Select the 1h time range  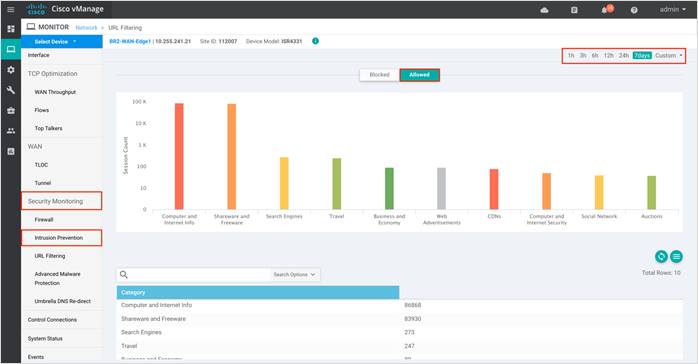571,56
